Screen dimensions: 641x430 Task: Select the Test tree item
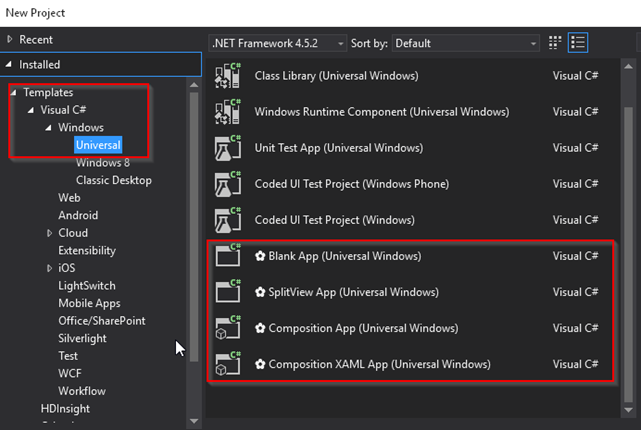click(x=68, y=356)
